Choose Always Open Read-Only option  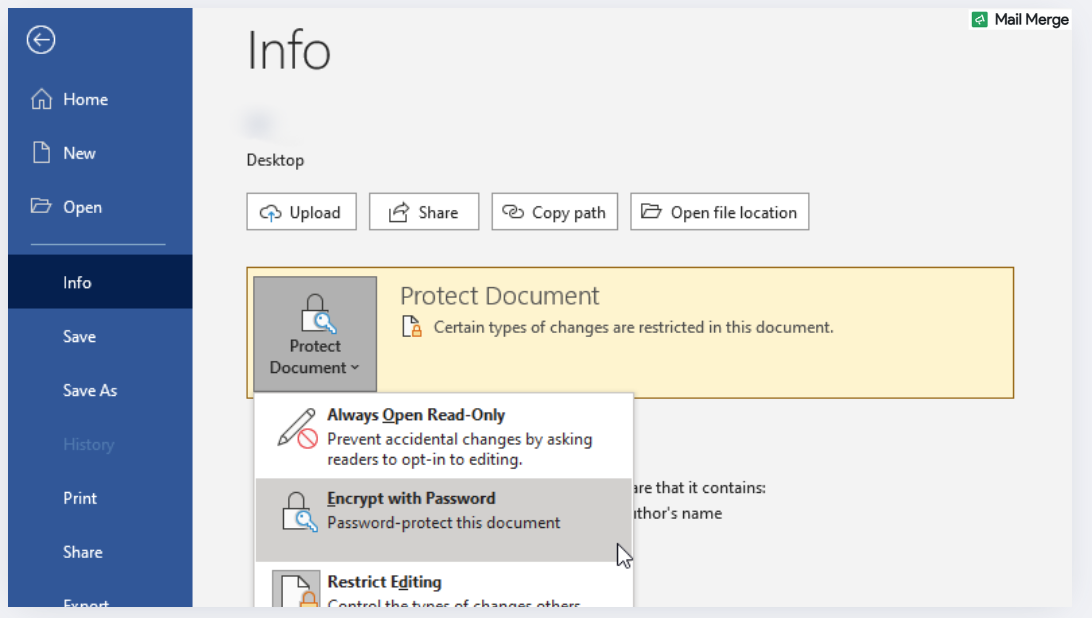coord(444,436)
